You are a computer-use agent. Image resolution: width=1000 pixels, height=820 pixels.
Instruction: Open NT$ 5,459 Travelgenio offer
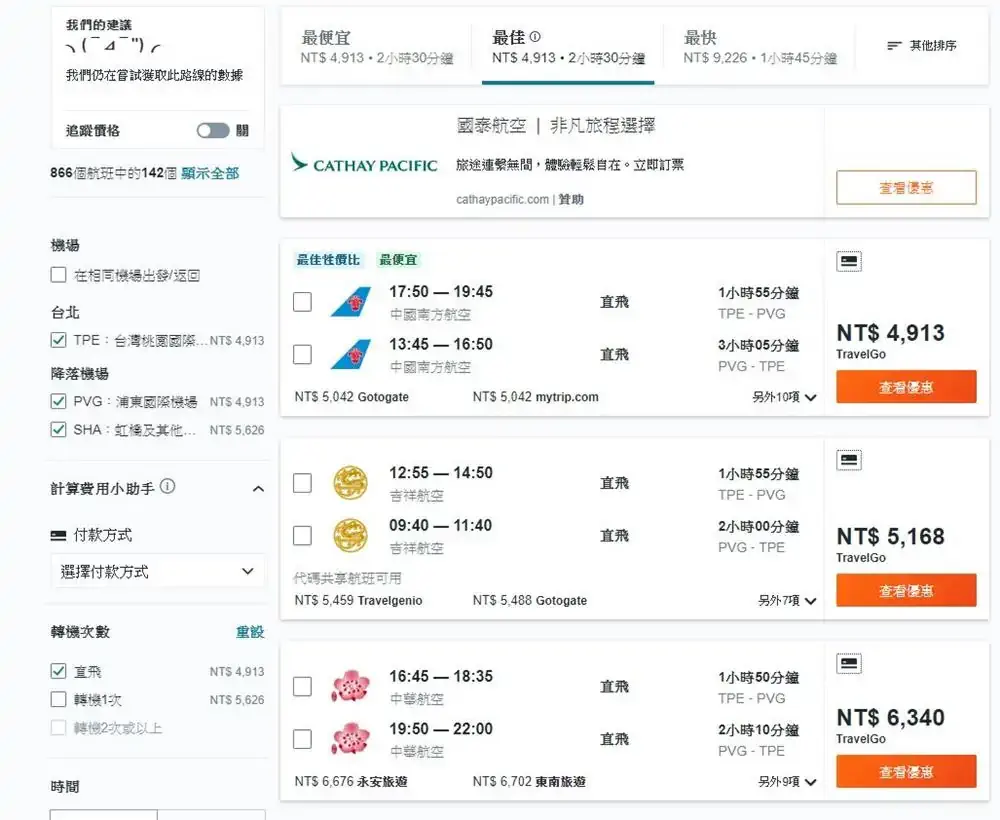coord(358,601)
